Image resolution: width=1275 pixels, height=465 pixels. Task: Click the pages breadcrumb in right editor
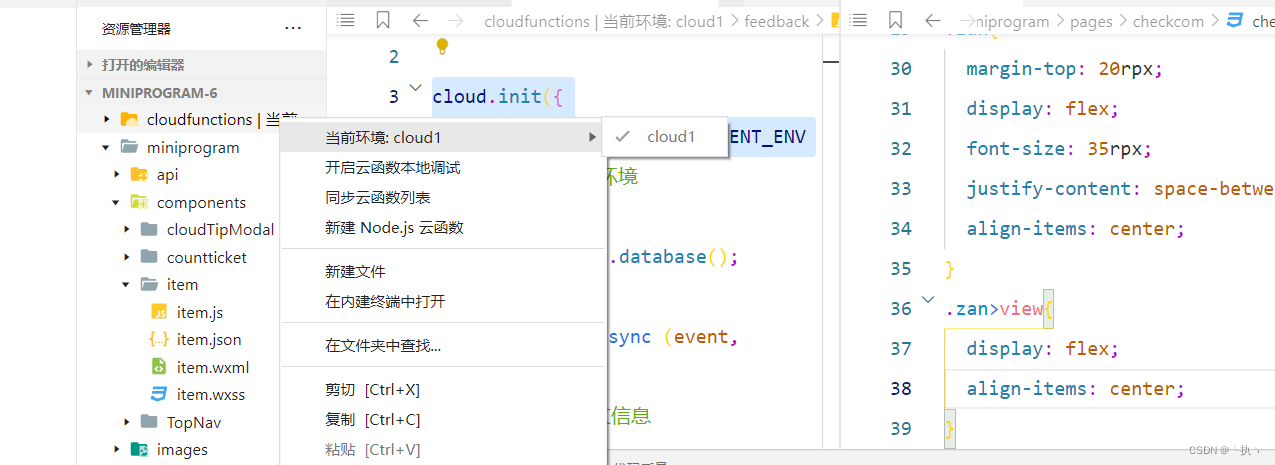pyautogui.click(x=1090, y=21)
